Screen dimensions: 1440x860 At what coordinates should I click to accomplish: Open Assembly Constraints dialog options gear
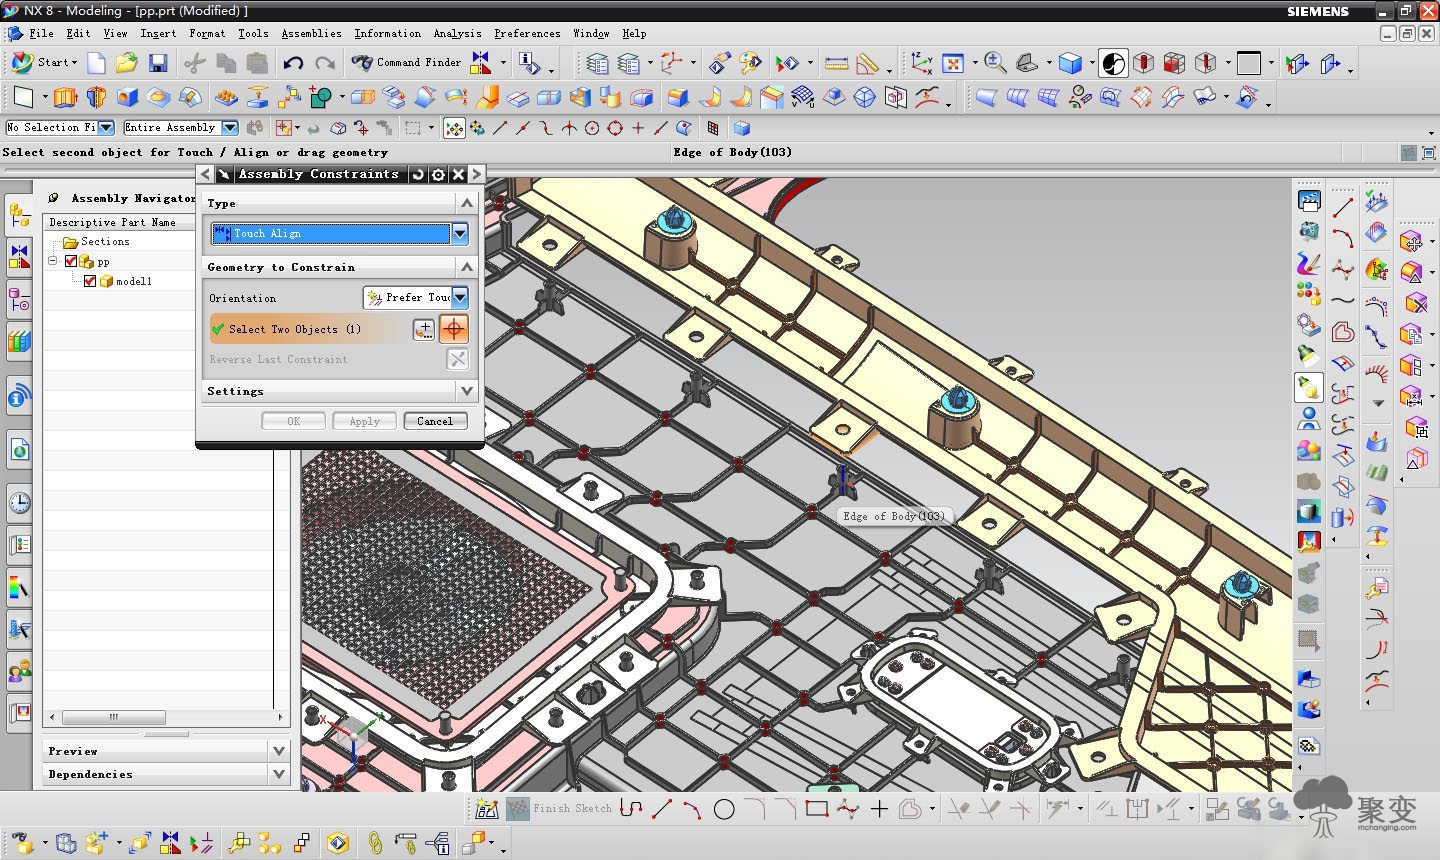pyautogui.click(x=438, y=174)
